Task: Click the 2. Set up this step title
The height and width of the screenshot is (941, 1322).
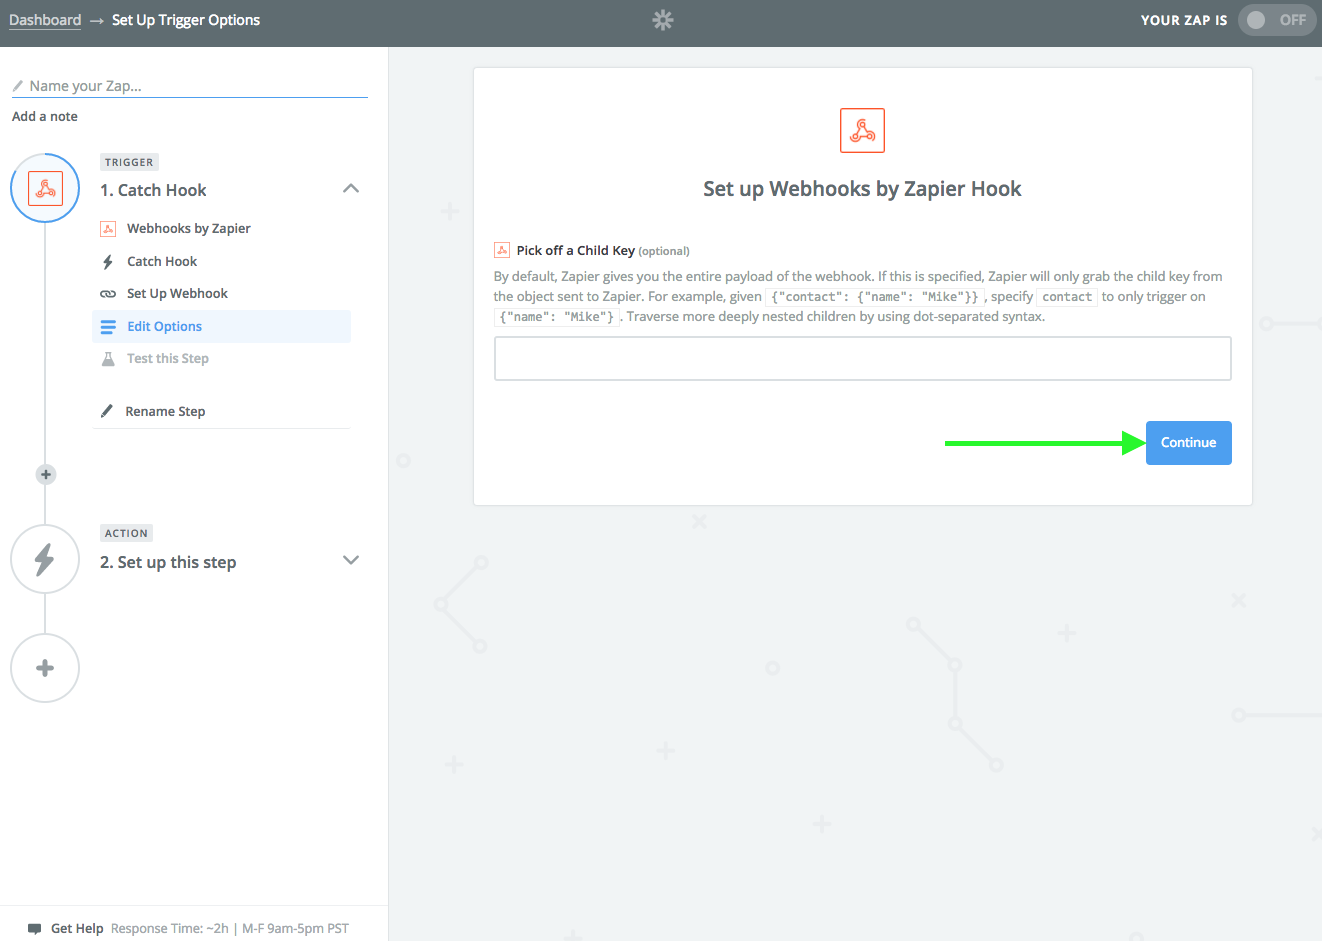Action: click(x=168, y=562)
